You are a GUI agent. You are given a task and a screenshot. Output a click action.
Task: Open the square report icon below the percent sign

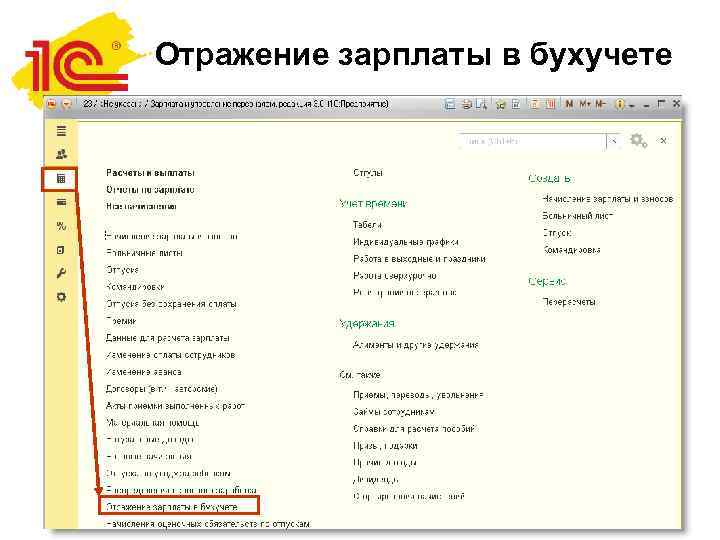tap(61, 250)
